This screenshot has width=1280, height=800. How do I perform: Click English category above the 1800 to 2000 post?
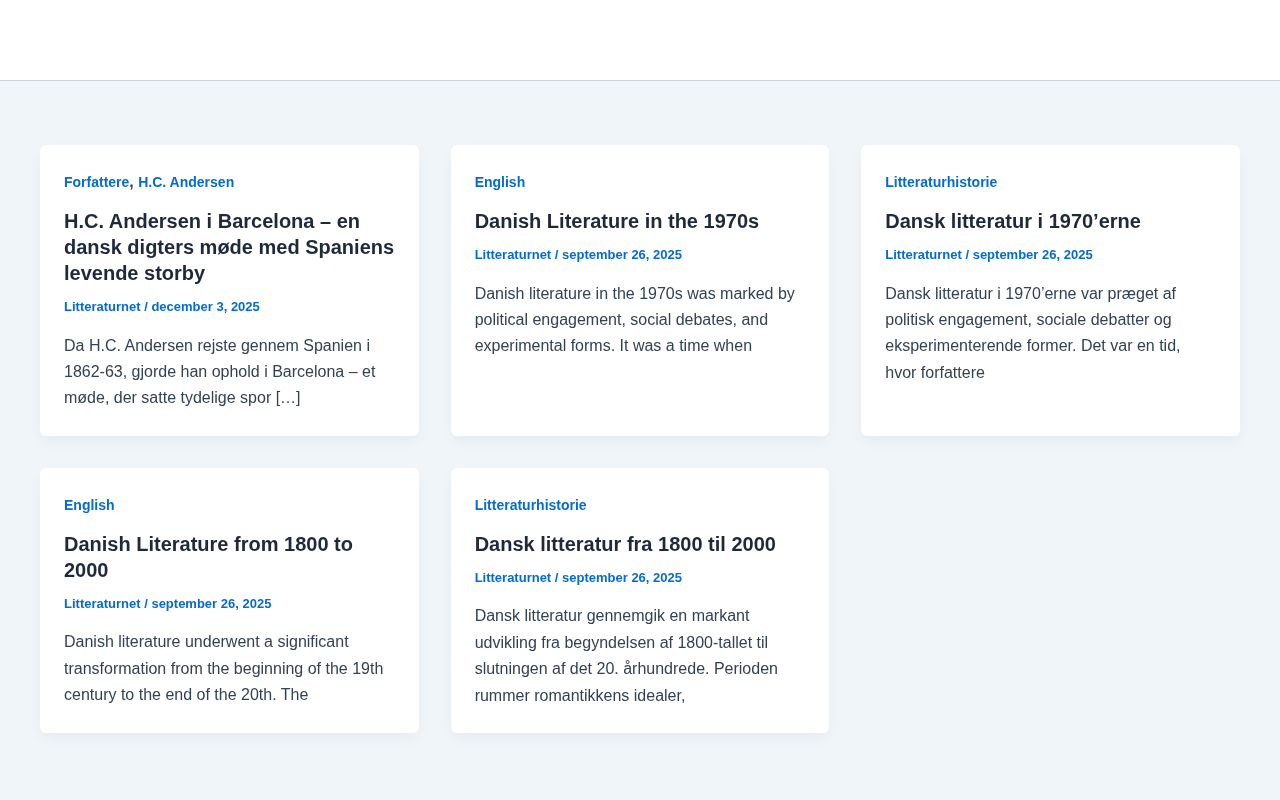tap(89, 505)
